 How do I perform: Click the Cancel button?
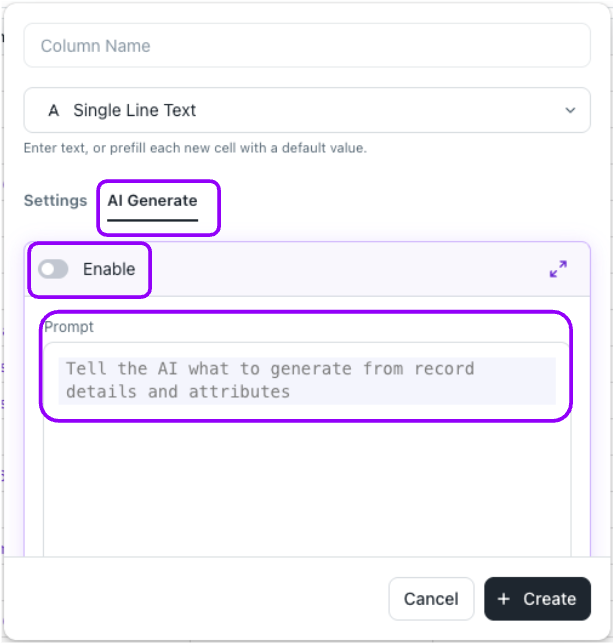point(431,599)
